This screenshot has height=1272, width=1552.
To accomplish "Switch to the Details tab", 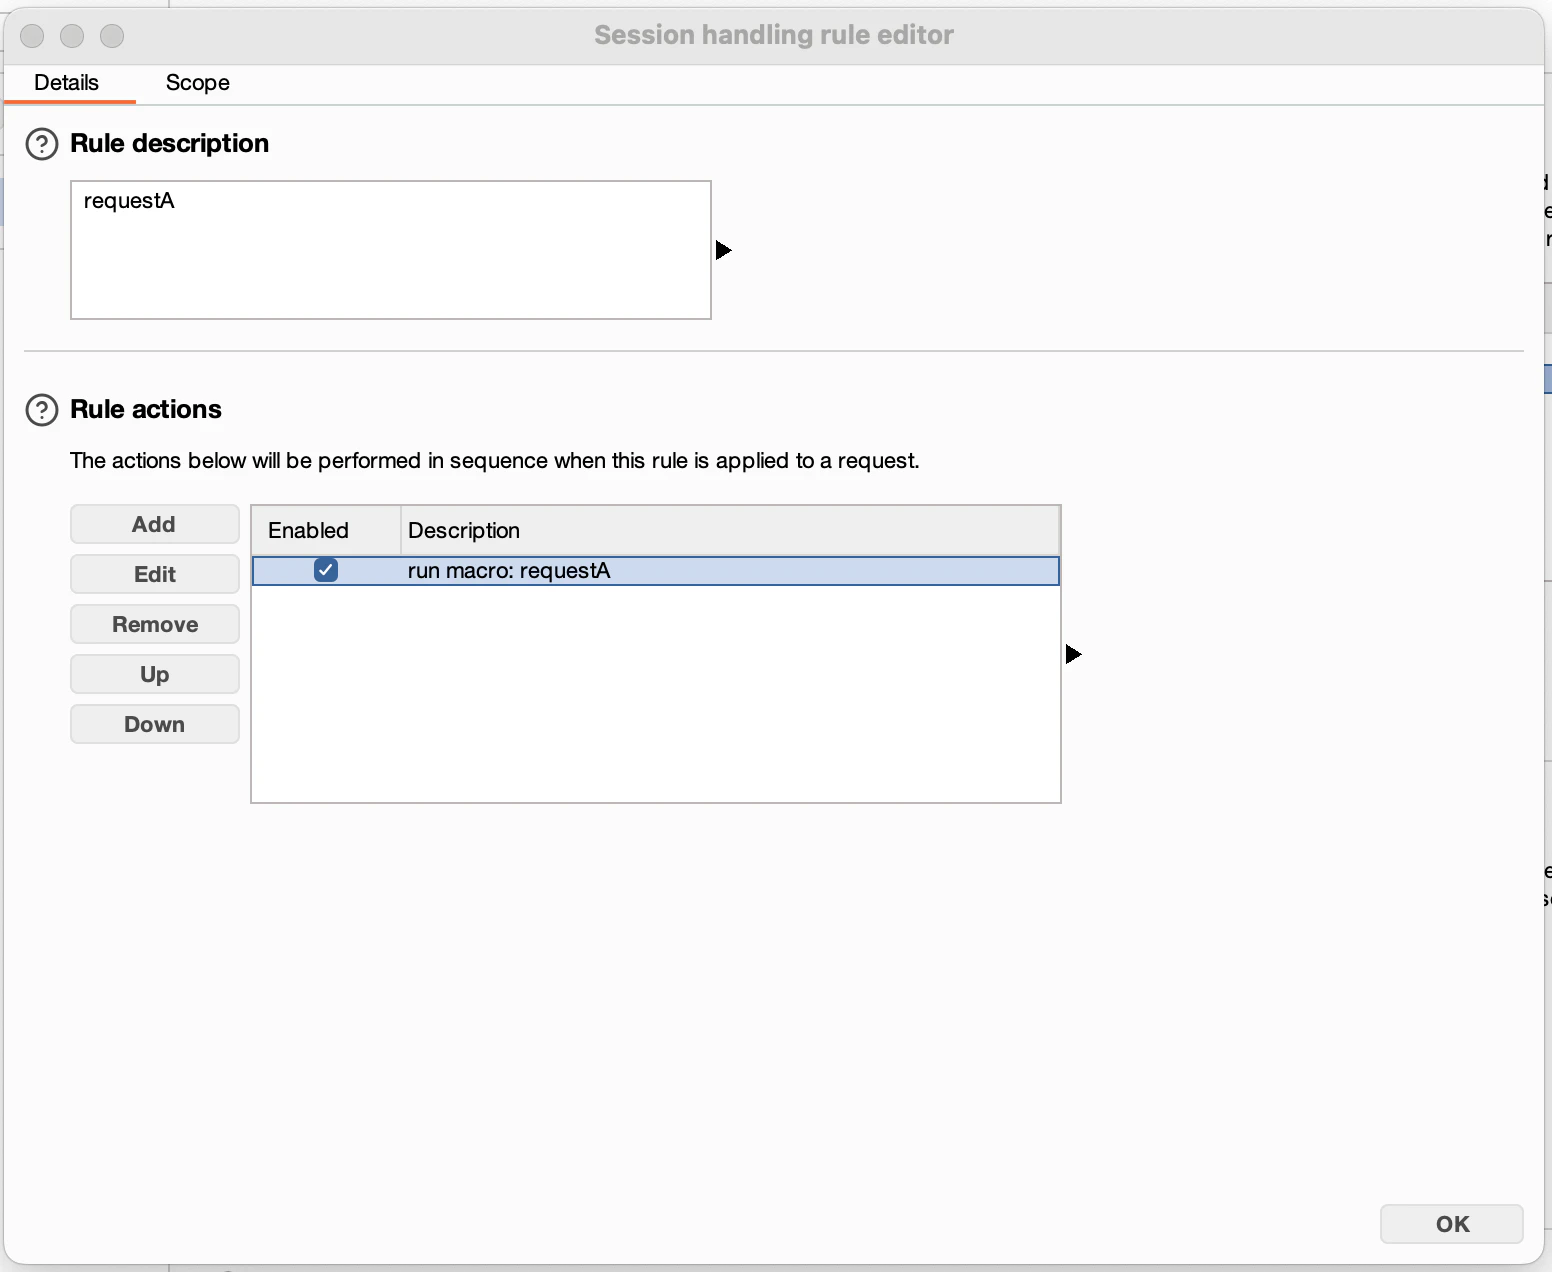I will pos(67,83).
